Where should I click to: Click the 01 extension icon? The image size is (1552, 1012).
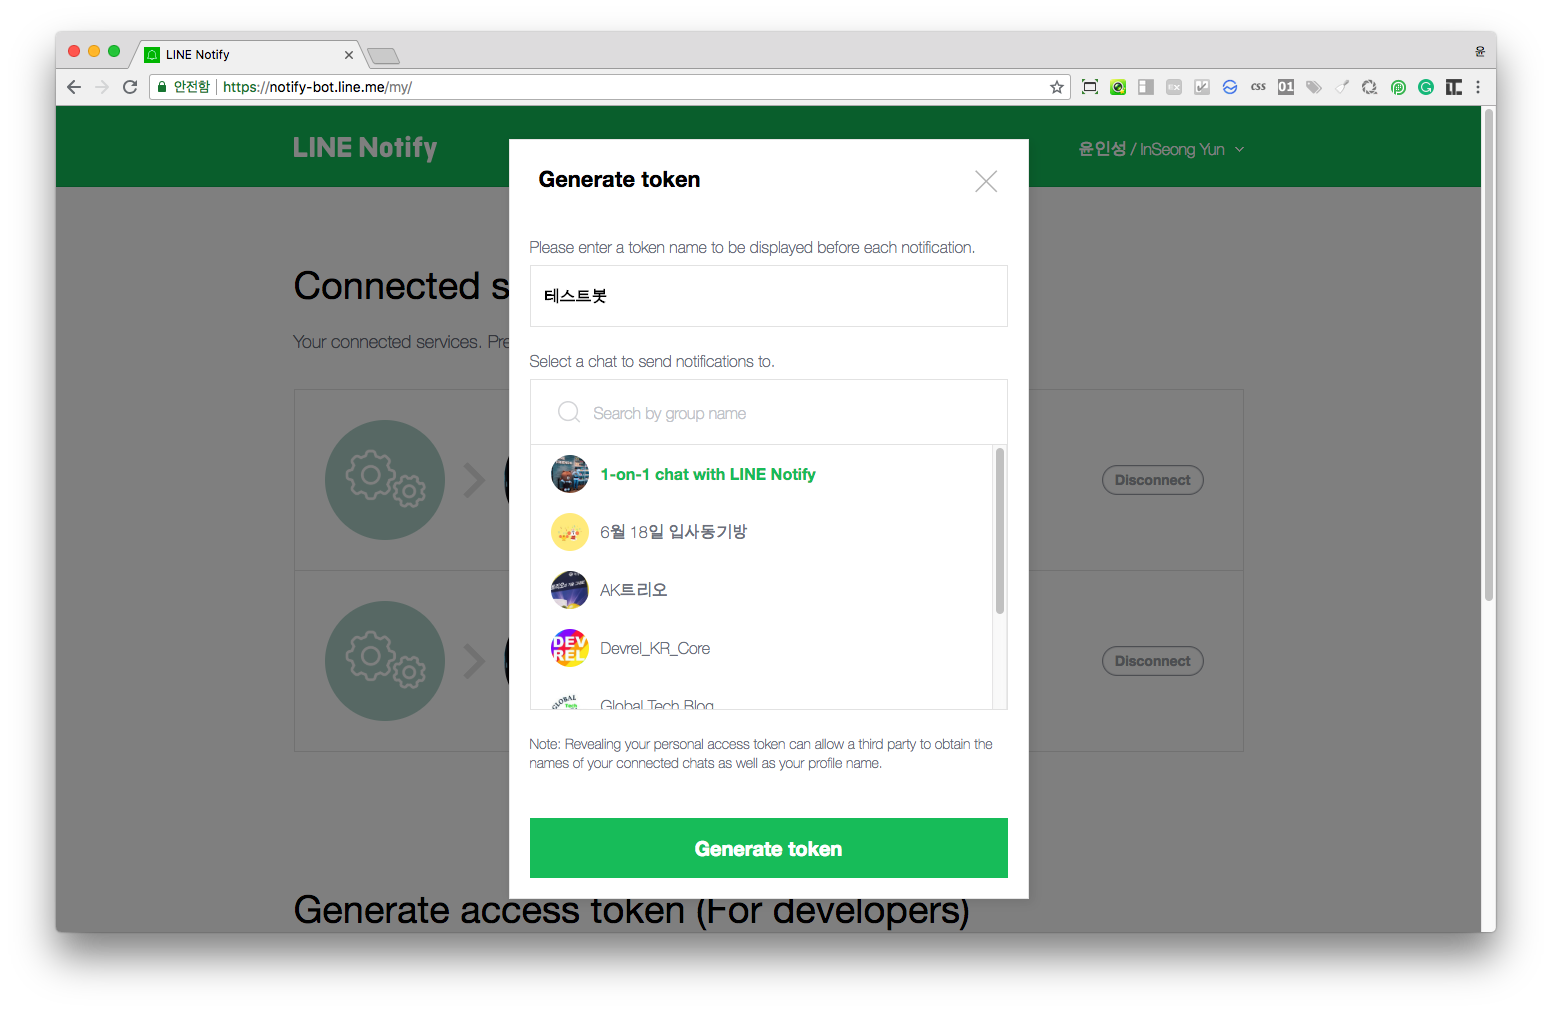point(1286,87)
